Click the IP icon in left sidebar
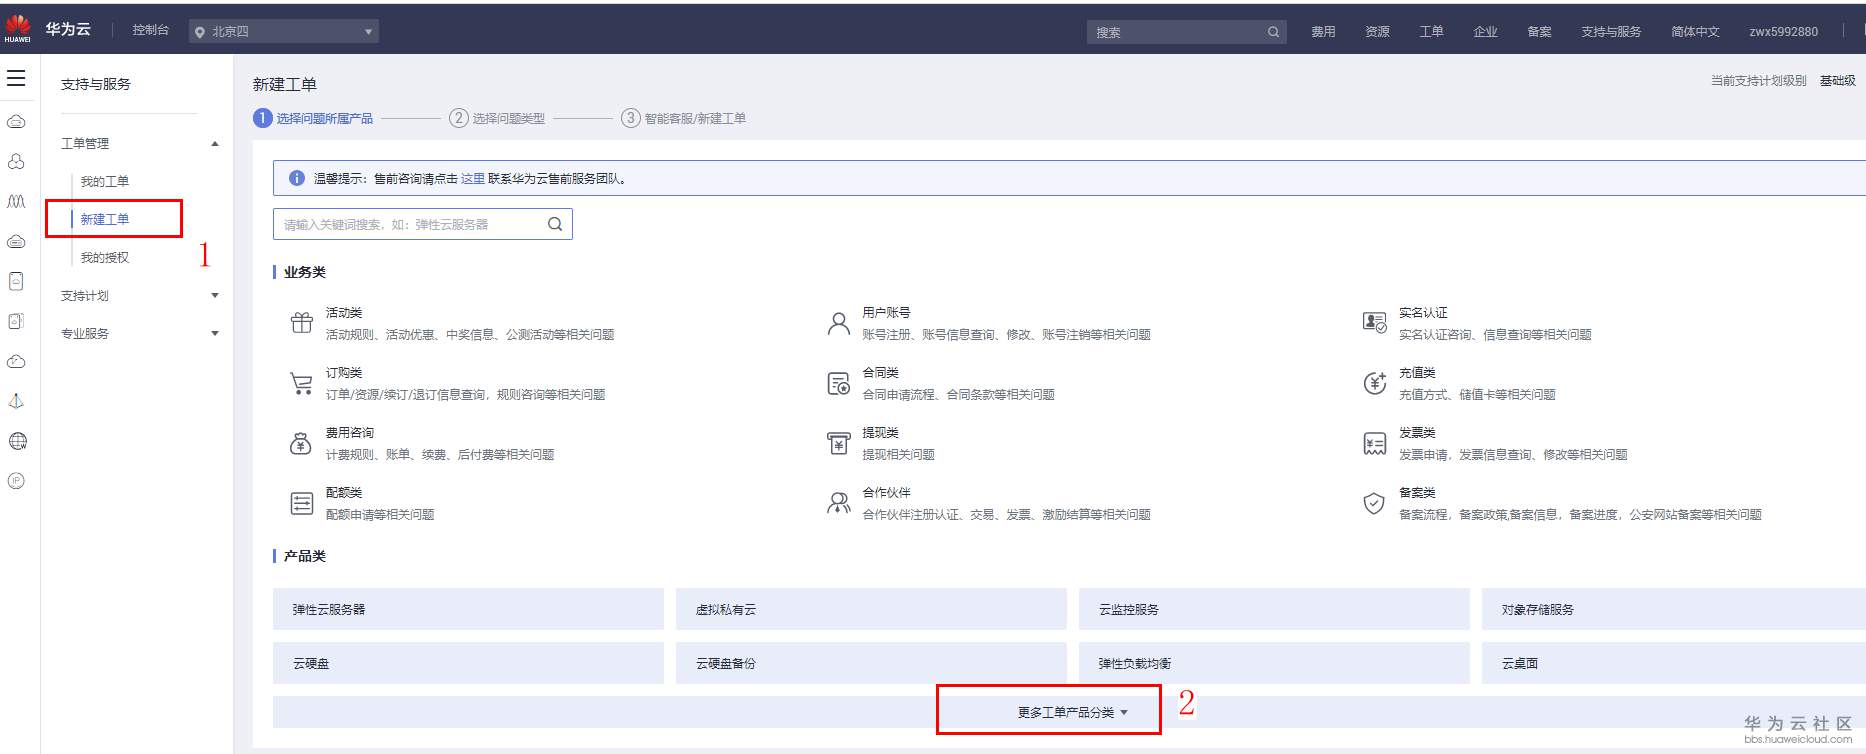 point(16,481)
